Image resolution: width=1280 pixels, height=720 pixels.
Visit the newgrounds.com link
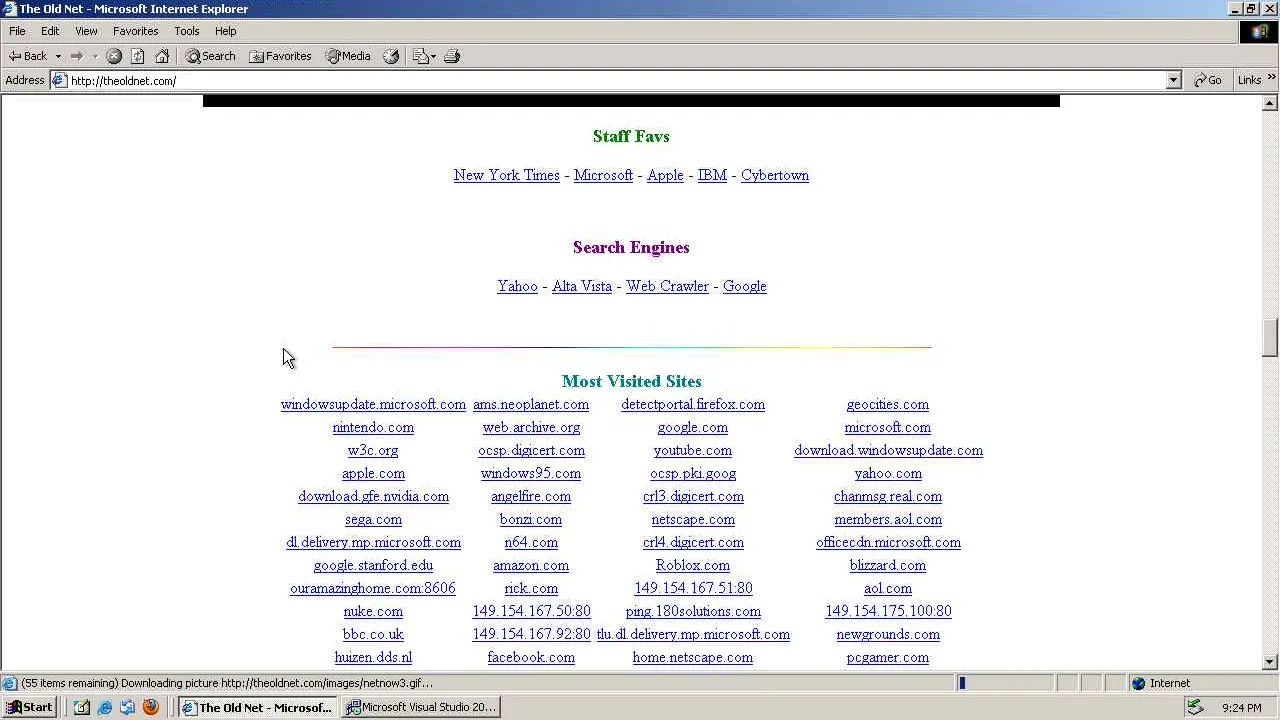pyautogui.click(x=888, y=634)
